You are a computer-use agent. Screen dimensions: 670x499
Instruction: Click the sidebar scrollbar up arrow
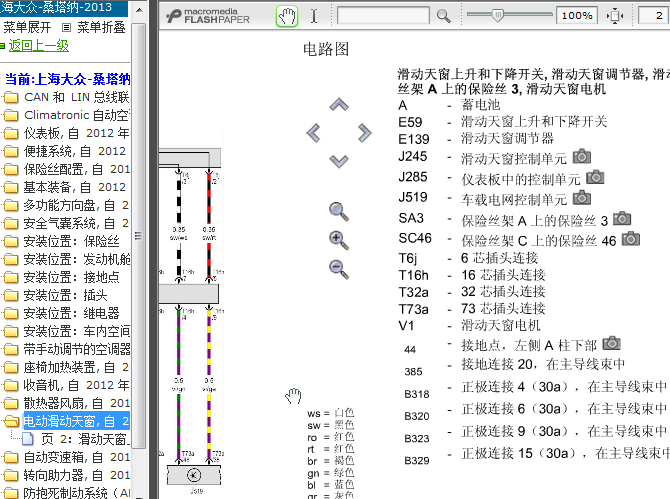[x=139, y=9]
